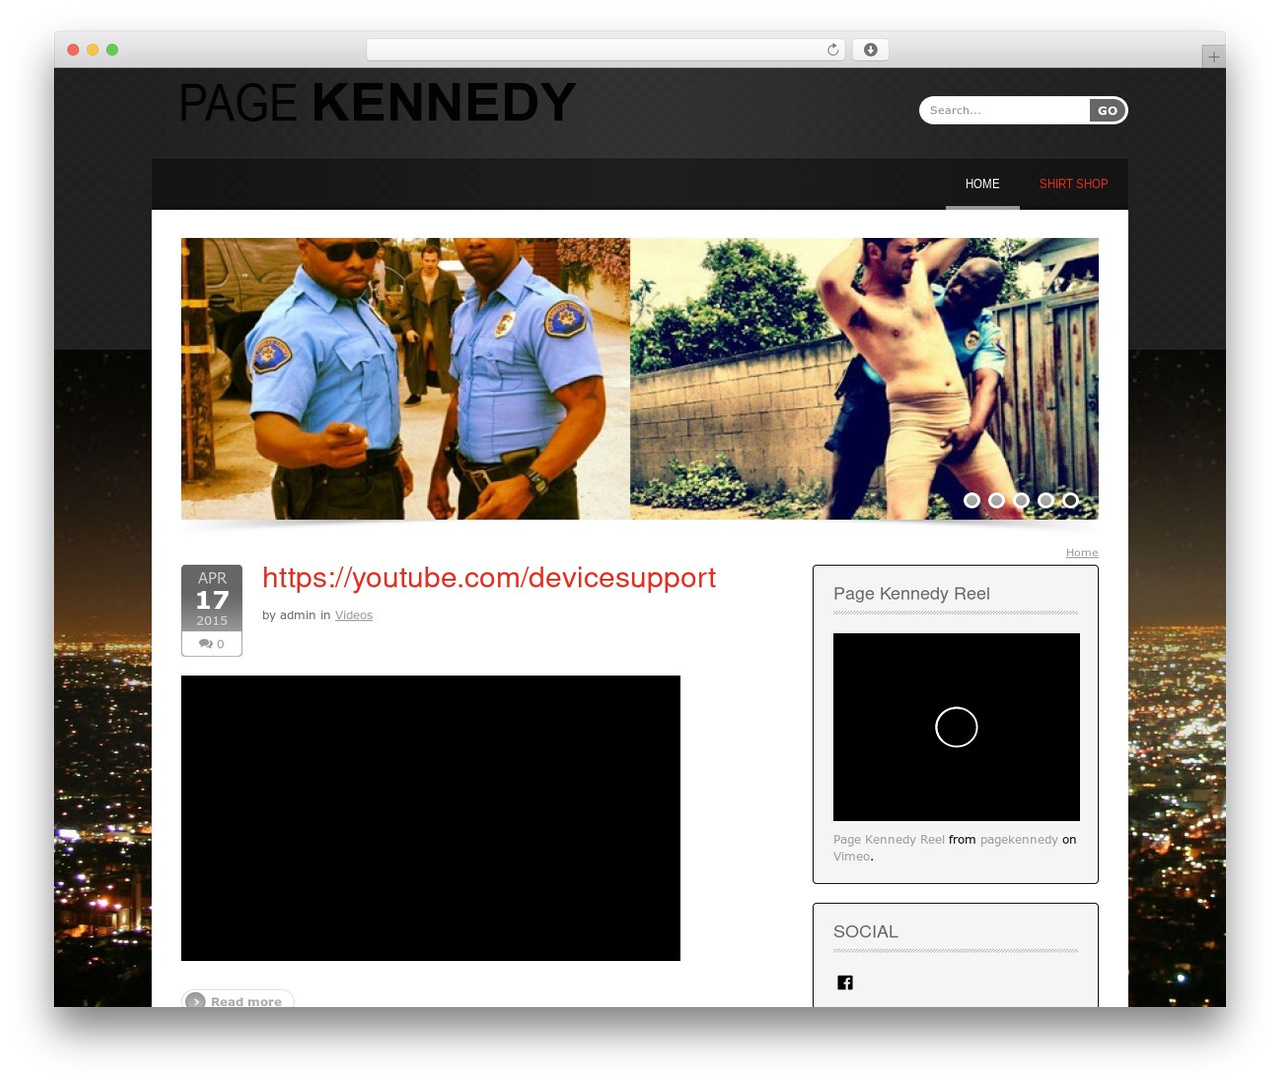The height and width of the screenshot is (1084, 1280).
Task: Click the browser download icon
Action: (870, 50)
